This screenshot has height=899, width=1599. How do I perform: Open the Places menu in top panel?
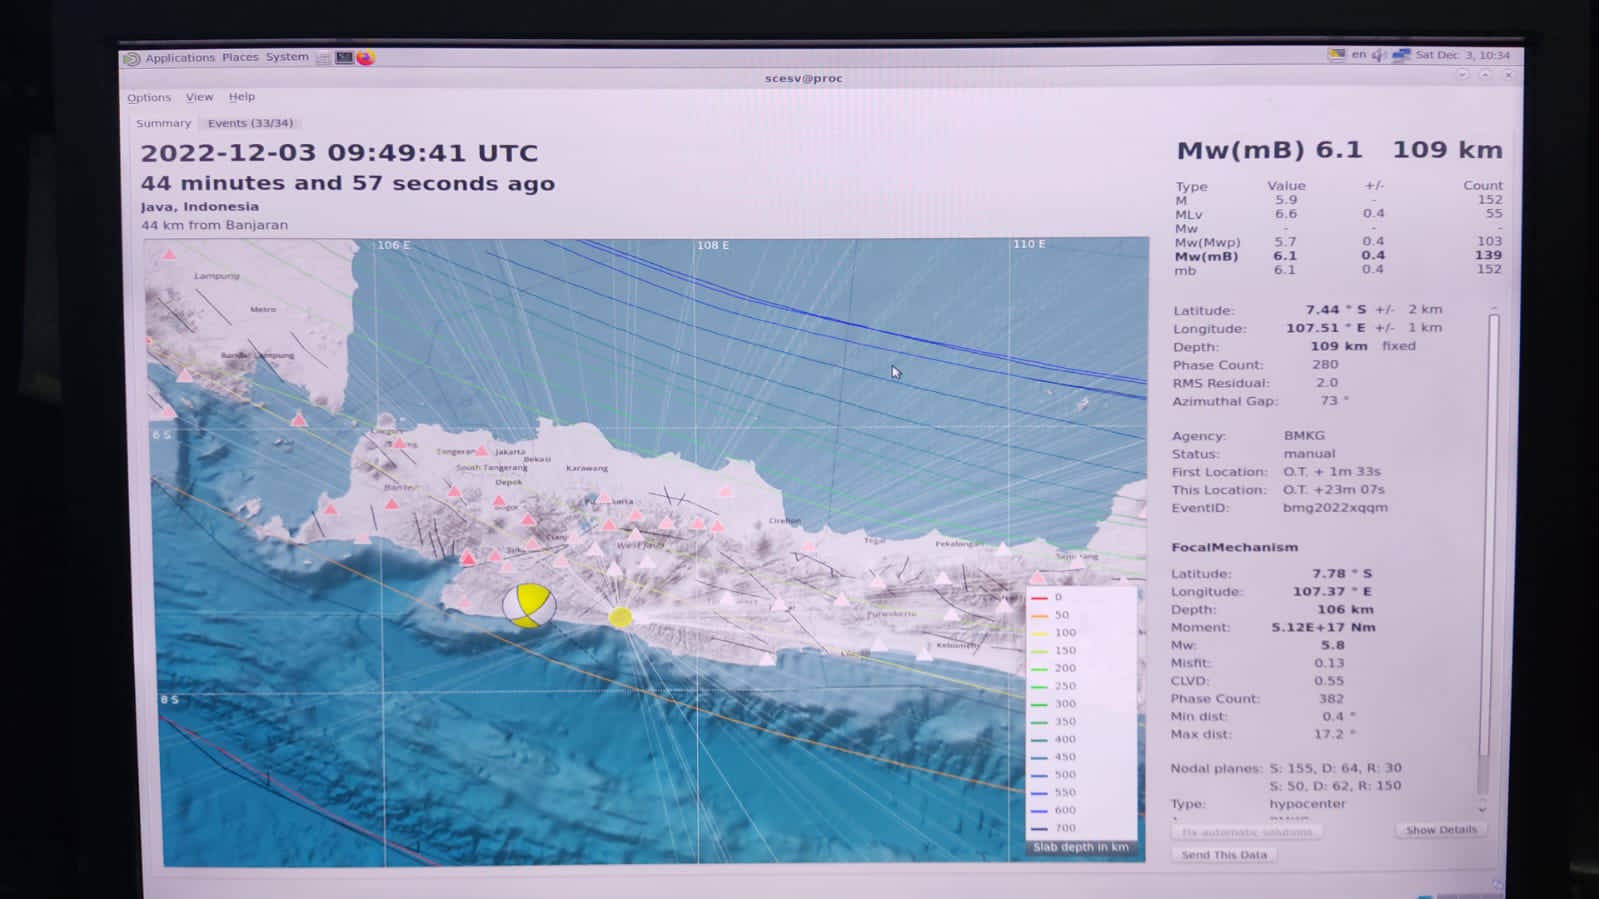click(x=240, y=58)
